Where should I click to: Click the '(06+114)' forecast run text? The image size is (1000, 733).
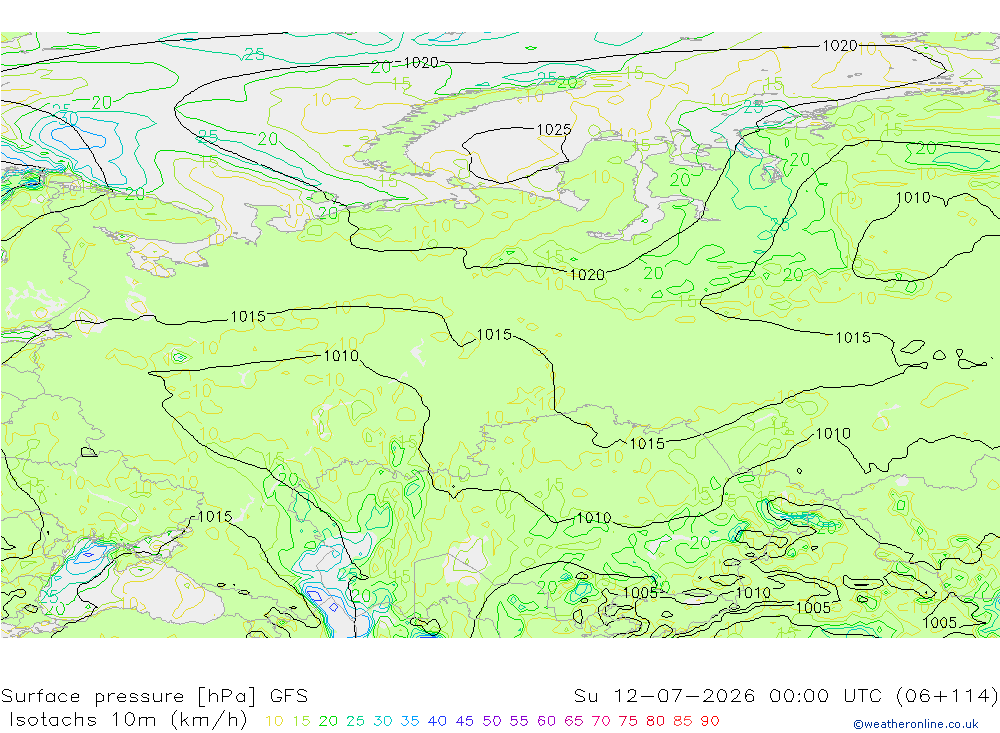coord(947,695)
